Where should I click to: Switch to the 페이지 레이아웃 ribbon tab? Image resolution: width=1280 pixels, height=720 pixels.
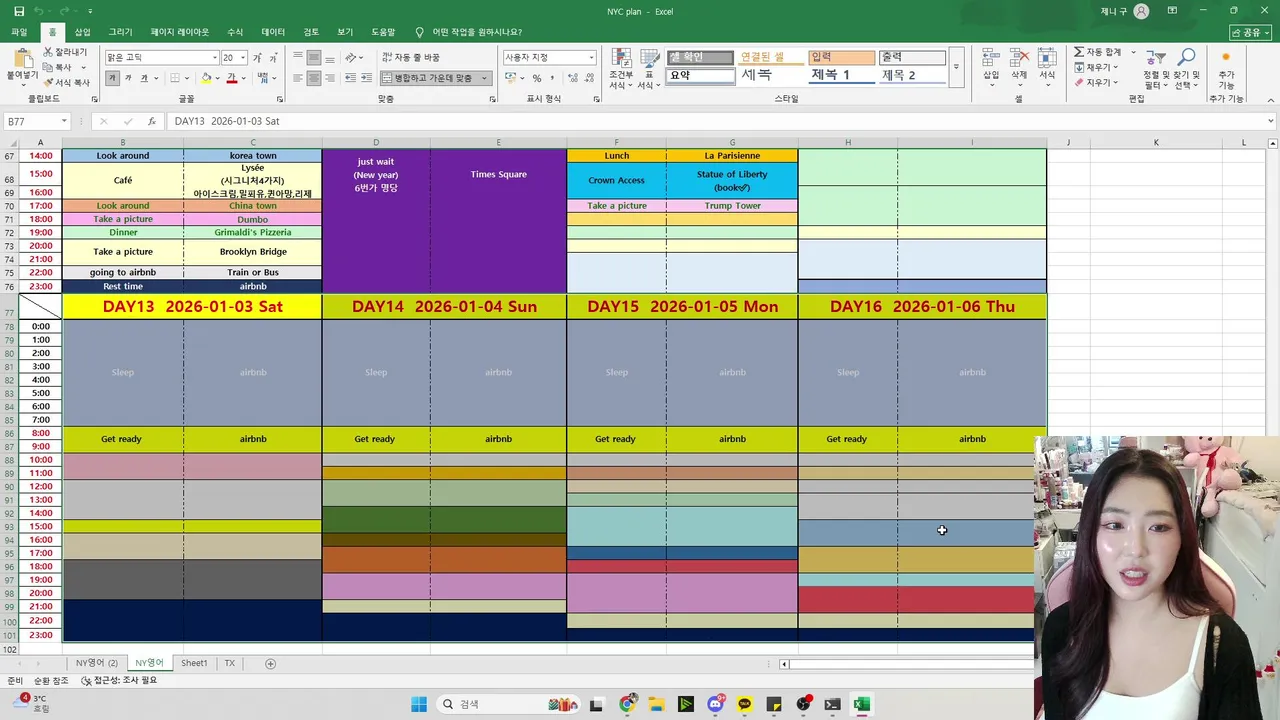[x=180, y=32]
